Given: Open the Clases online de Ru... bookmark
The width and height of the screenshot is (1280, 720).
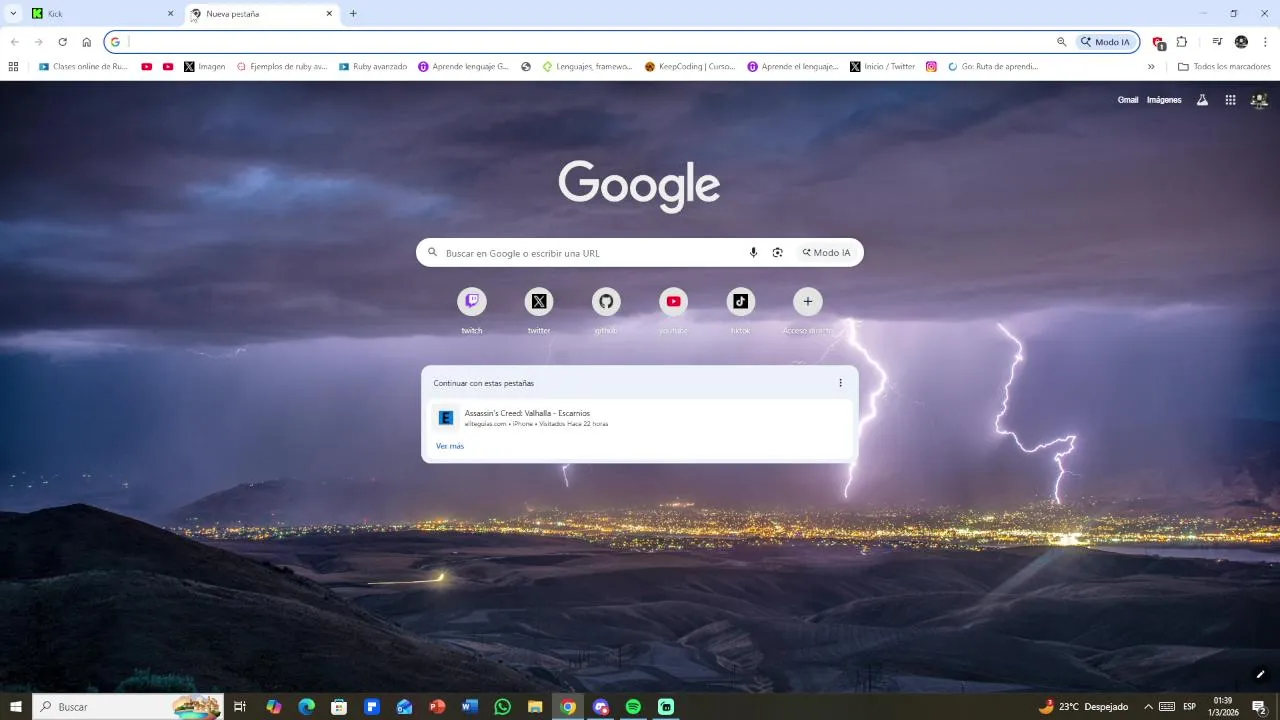Looking at the screenshot, I should coord(83,67).
